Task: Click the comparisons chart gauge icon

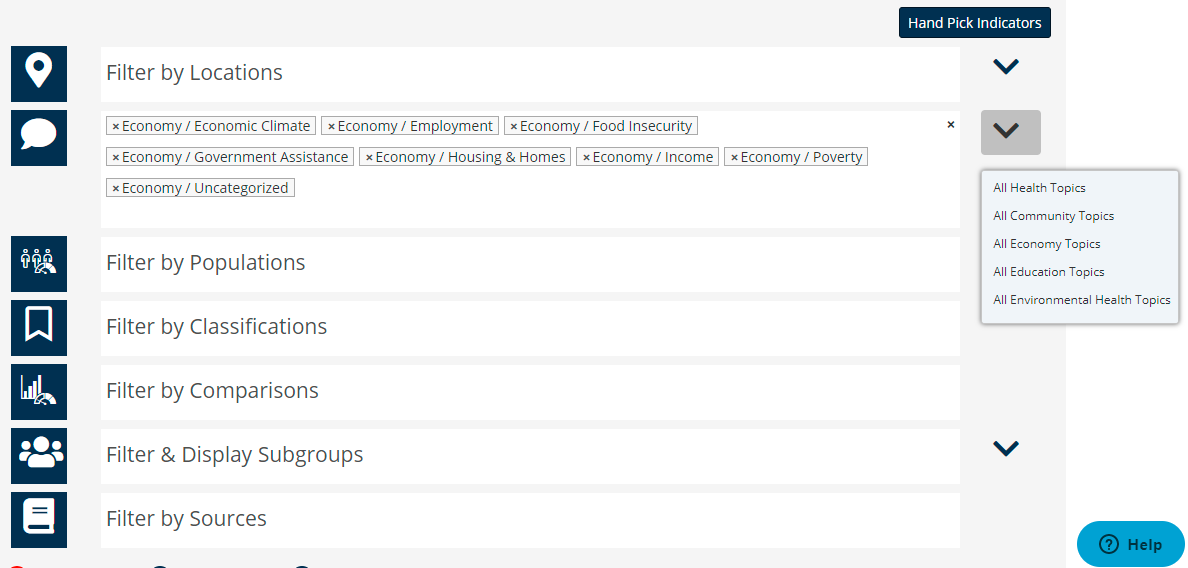Action: pyautogui.click(x=39, y=392)
